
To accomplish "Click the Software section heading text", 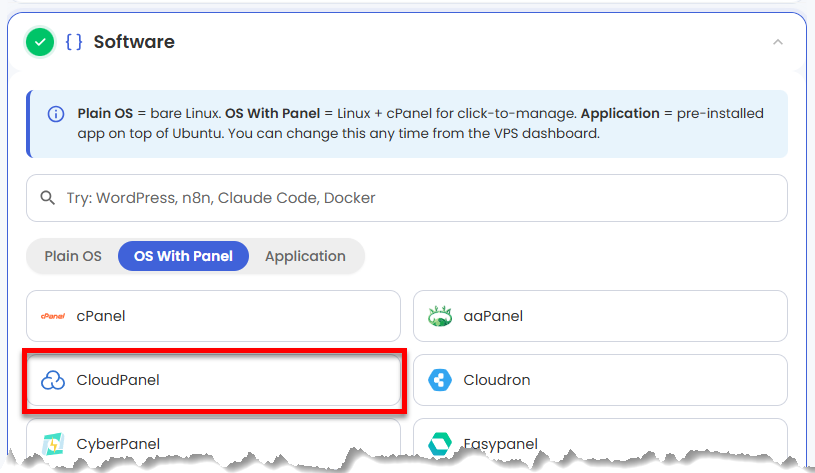I will pyautogui.click(x=134, y=42).
